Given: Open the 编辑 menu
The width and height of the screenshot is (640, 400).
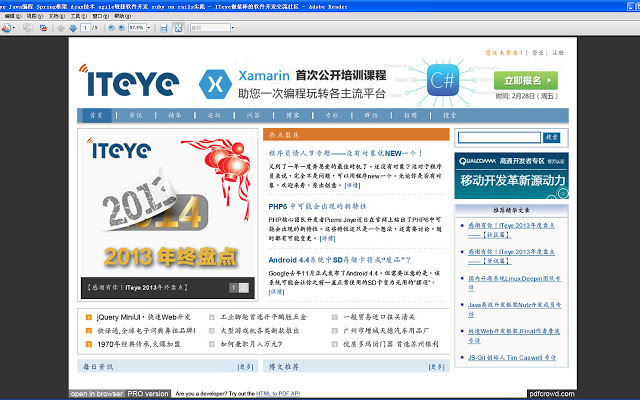Looking at the screenshot, I should coord(12,16).
